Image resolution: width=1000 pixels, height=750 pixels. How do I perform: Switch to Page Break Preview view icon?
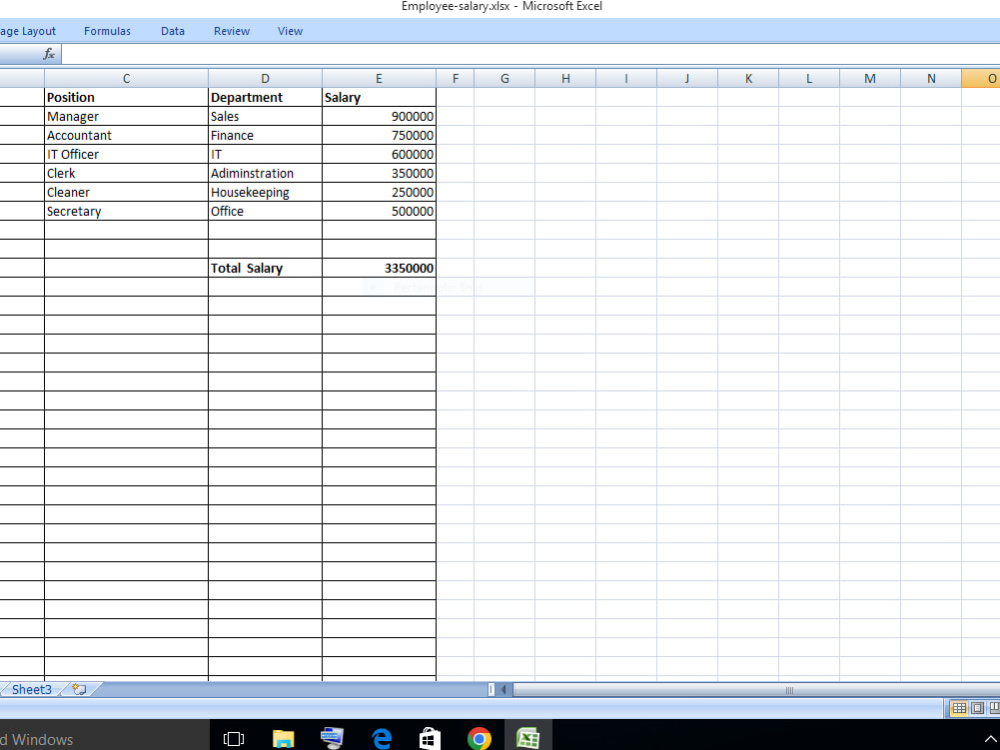point(994,708)
